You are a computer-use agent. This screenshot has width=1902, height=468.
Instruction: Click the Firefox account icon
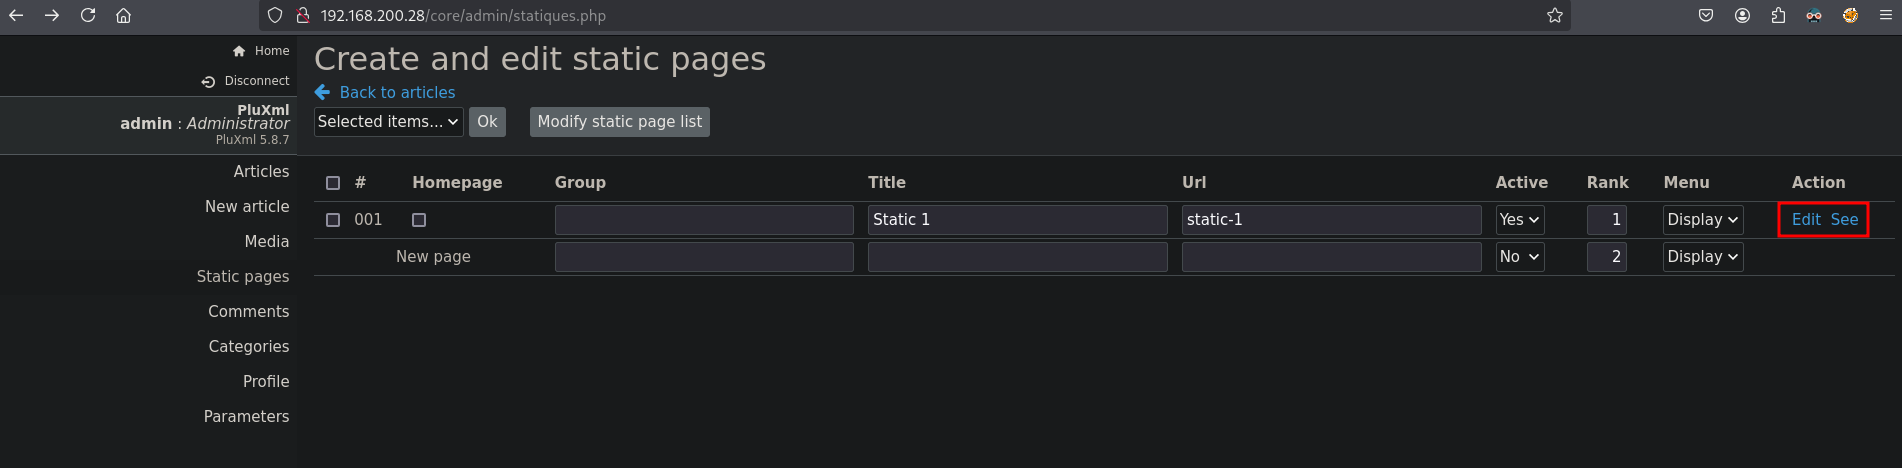pos(1742,15)
